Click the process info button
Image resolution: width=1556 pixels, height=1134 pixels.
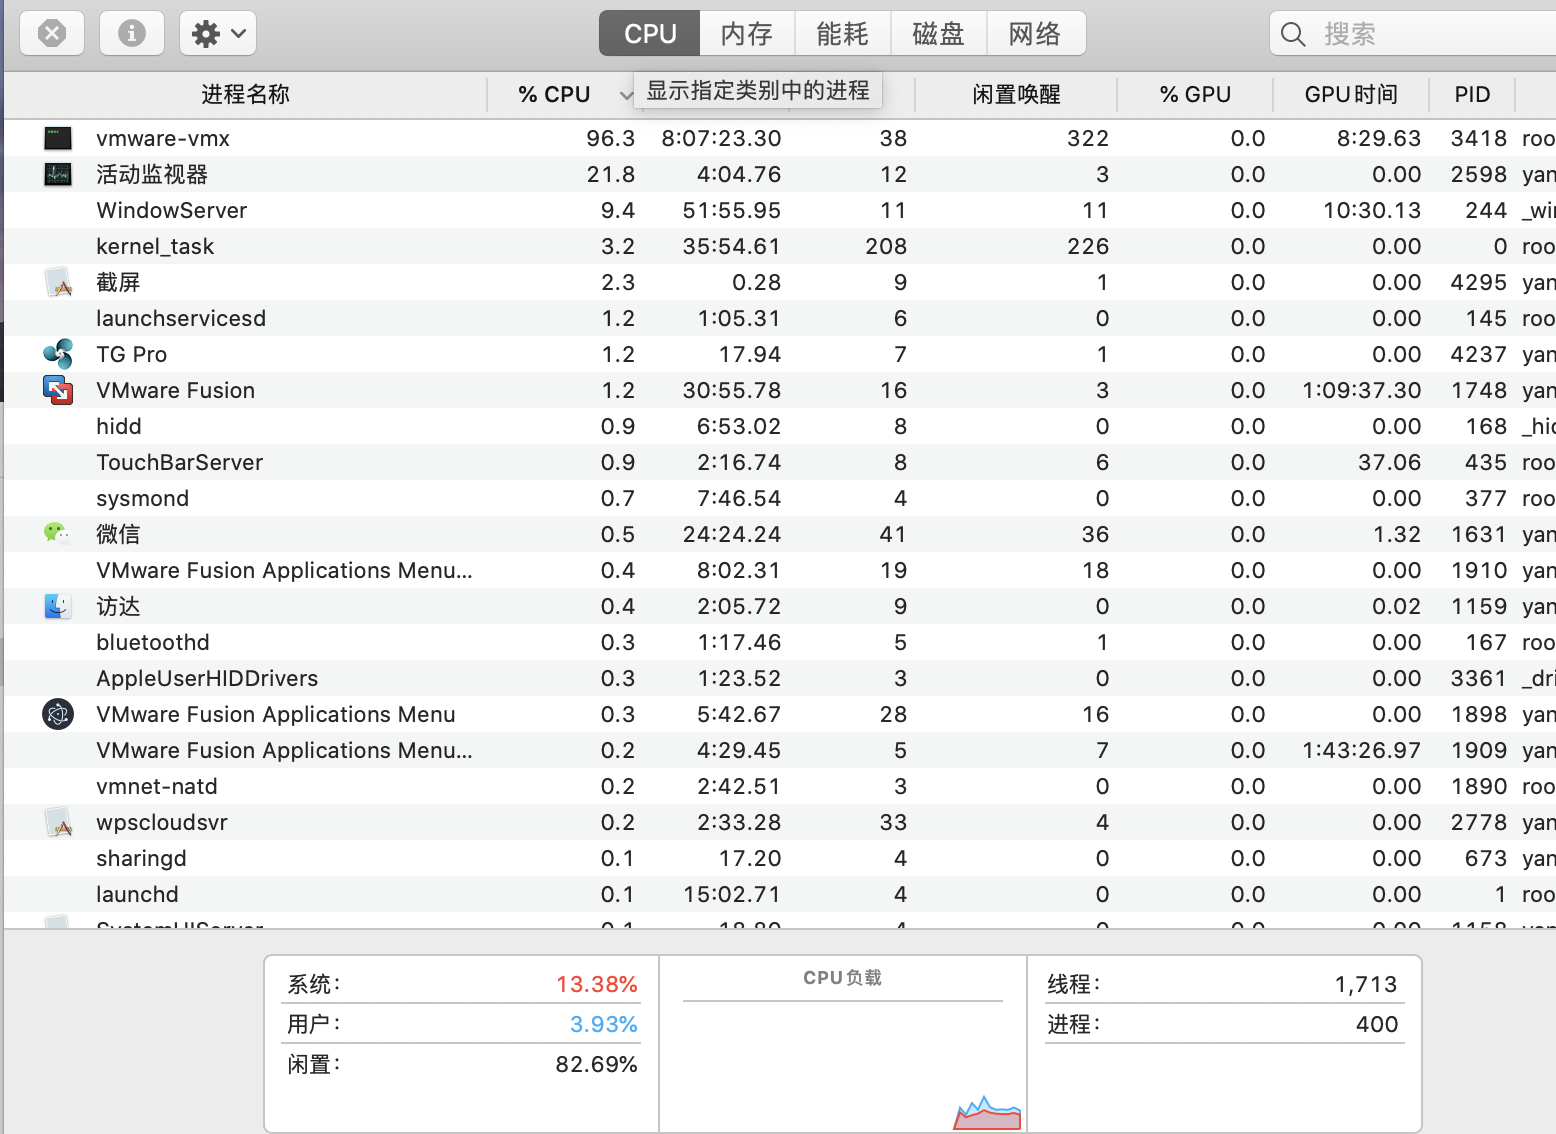tap(132, 34)
